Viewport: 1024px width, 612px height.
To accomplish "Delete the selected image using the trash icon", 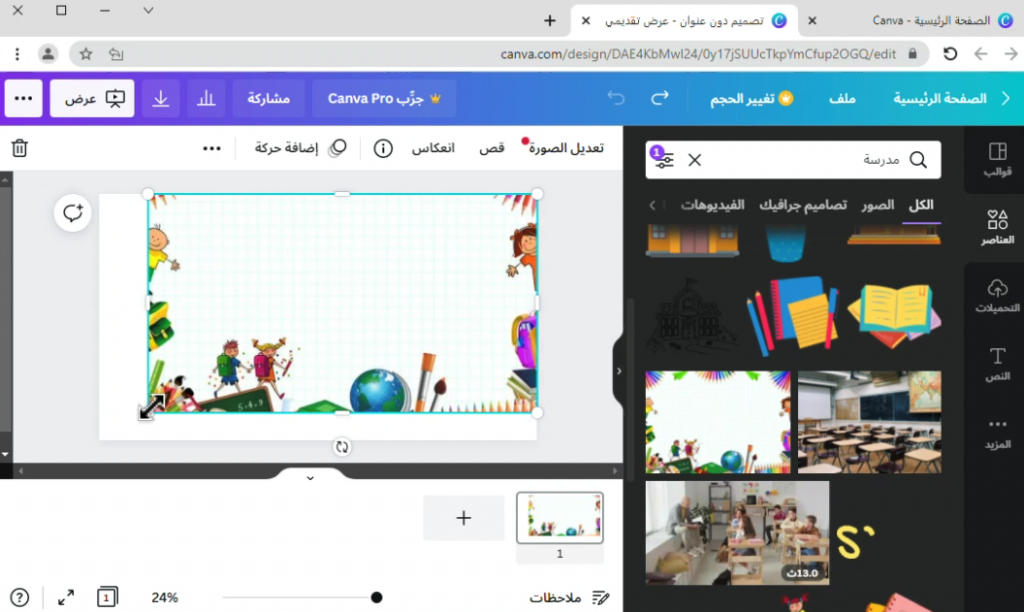I will click(19, 147).
